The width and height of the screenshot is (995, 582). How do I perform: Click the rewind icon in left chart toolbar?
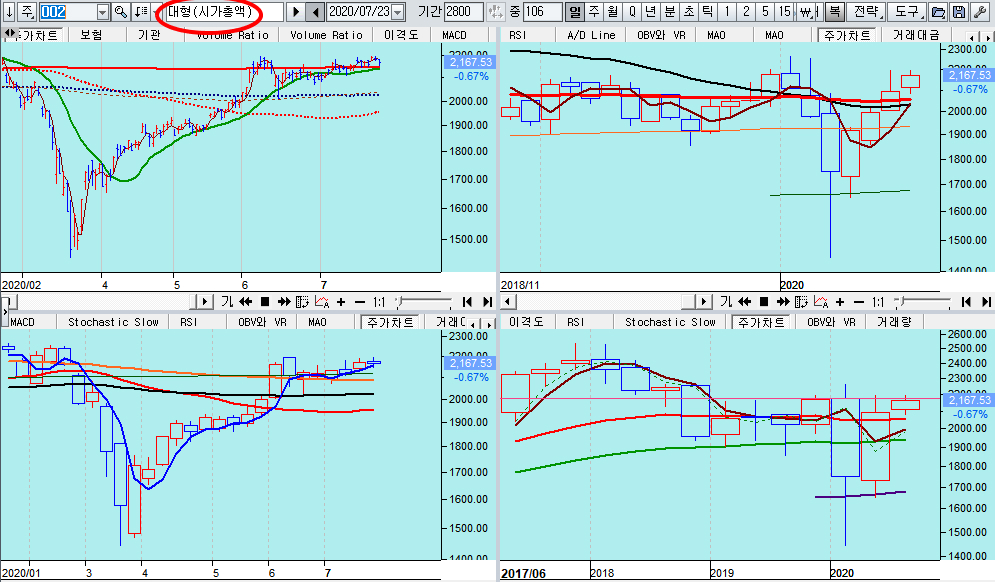point(246,301)
